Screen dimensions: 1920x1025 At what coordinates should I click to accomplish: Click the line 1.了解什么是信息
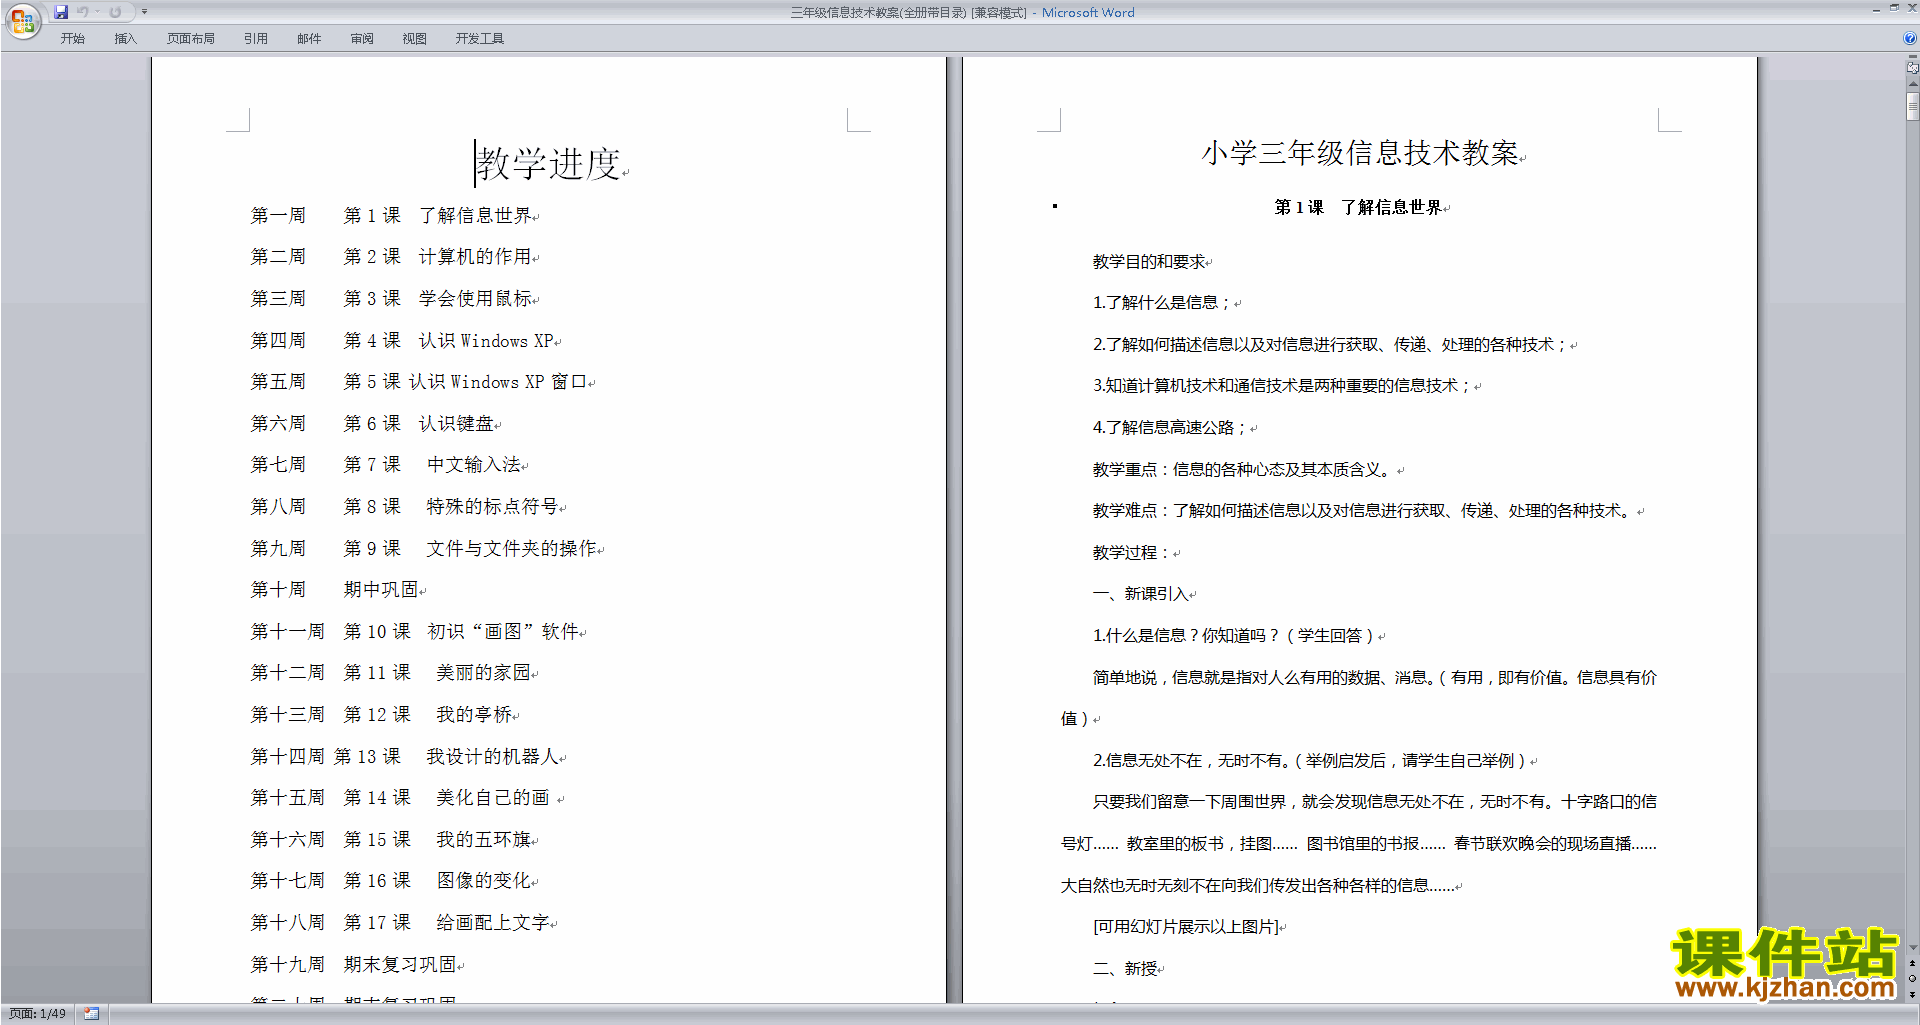click(x=1161, y=303)
